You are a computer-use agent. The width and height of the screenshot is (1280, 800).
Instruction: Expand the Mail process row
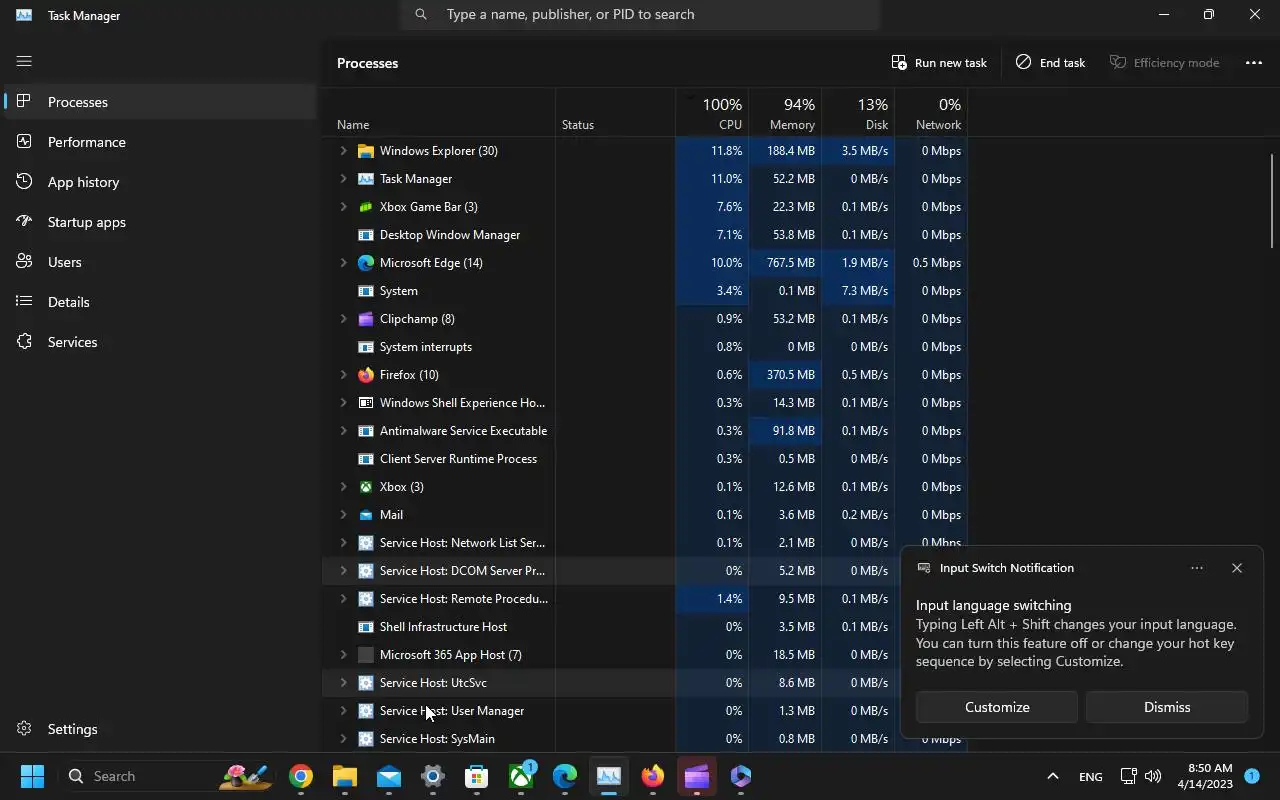point(343,515)
